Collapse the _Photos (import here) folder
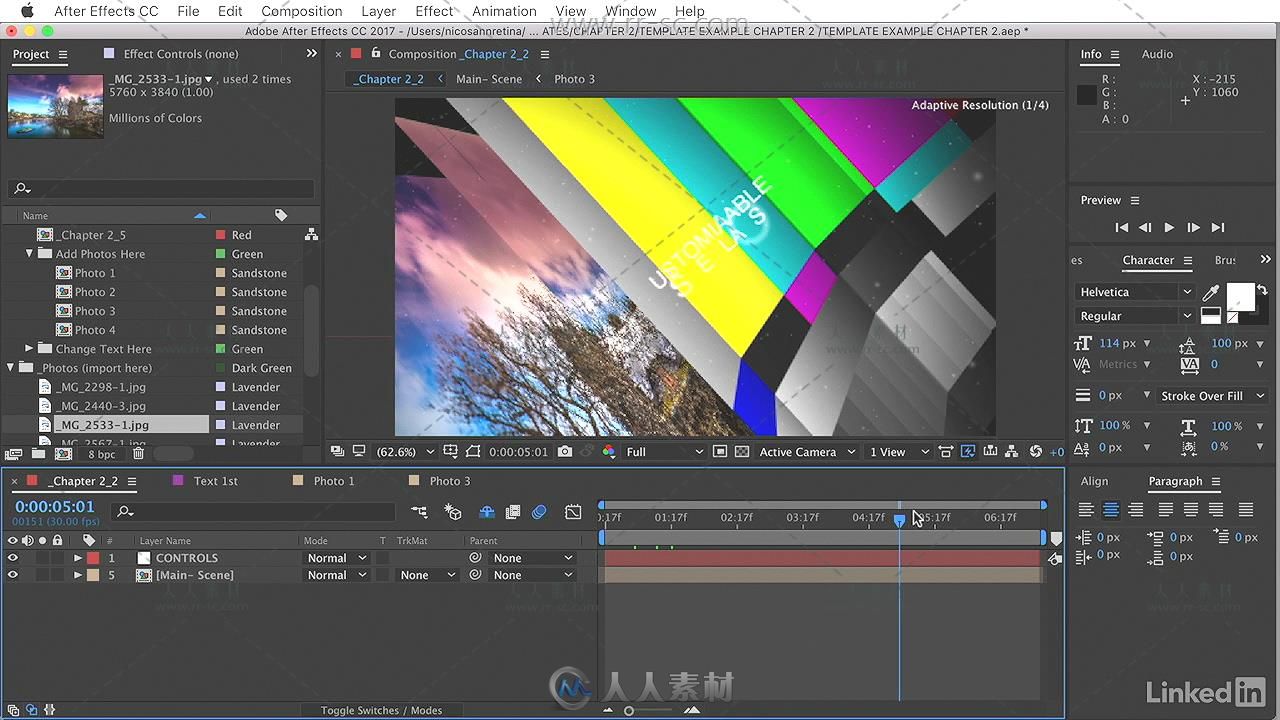1280x720 pixels. click(11, 368)
